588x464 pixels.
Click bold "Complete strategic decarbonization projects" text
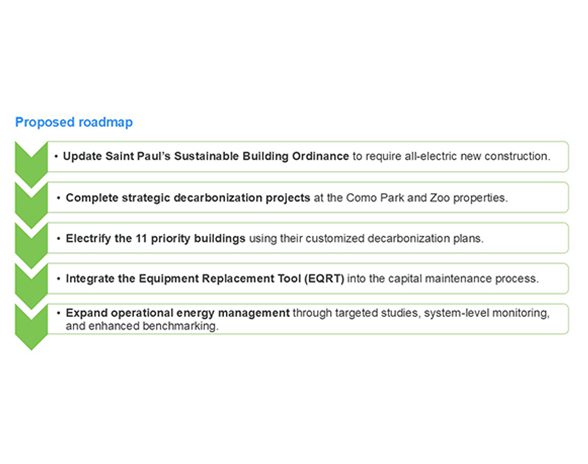pos(188,198)
